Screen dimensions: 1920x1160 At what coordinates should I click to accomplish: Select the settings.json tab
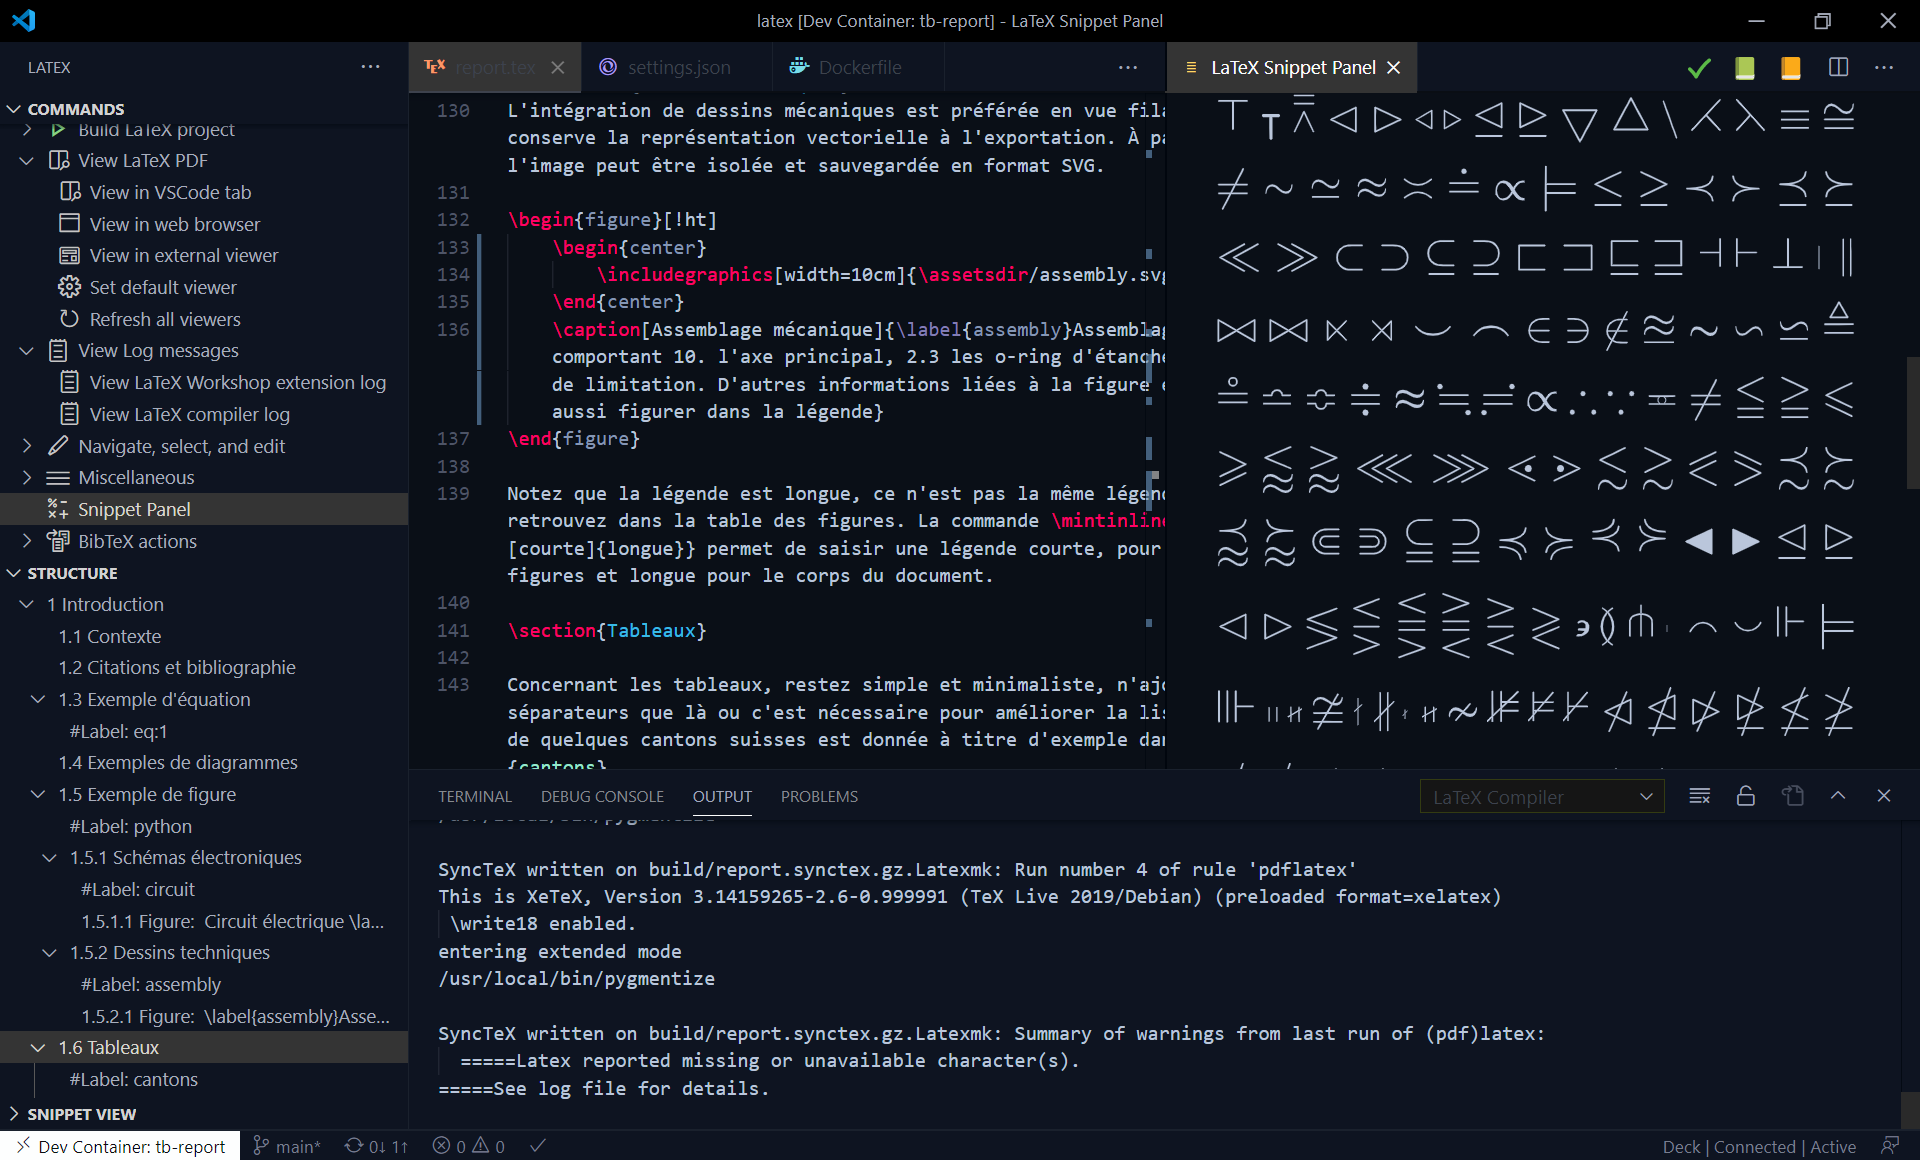pyautogui.click(x=675, y=66)
